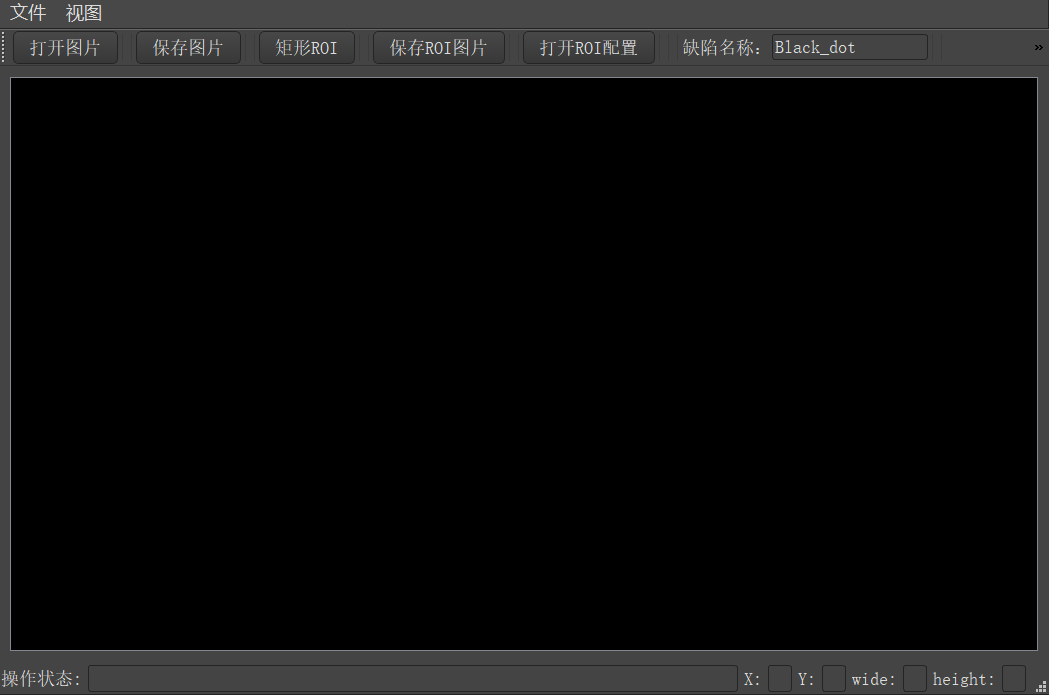
Task: Click the height value field
Action: [x=1014, y=678]
